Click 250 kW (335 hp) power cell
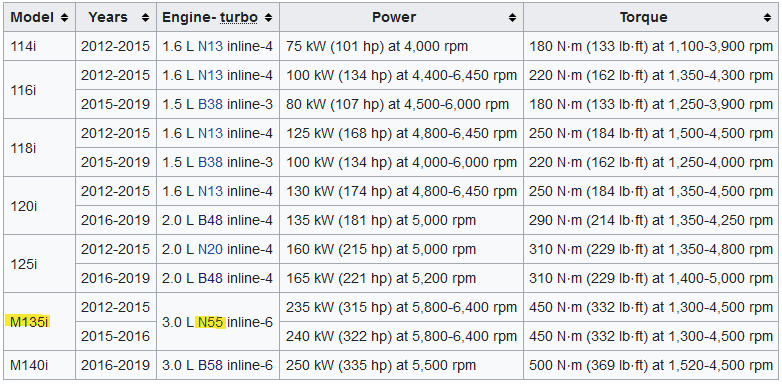Viewport: 782px width, 384px height. click(401, 365)
